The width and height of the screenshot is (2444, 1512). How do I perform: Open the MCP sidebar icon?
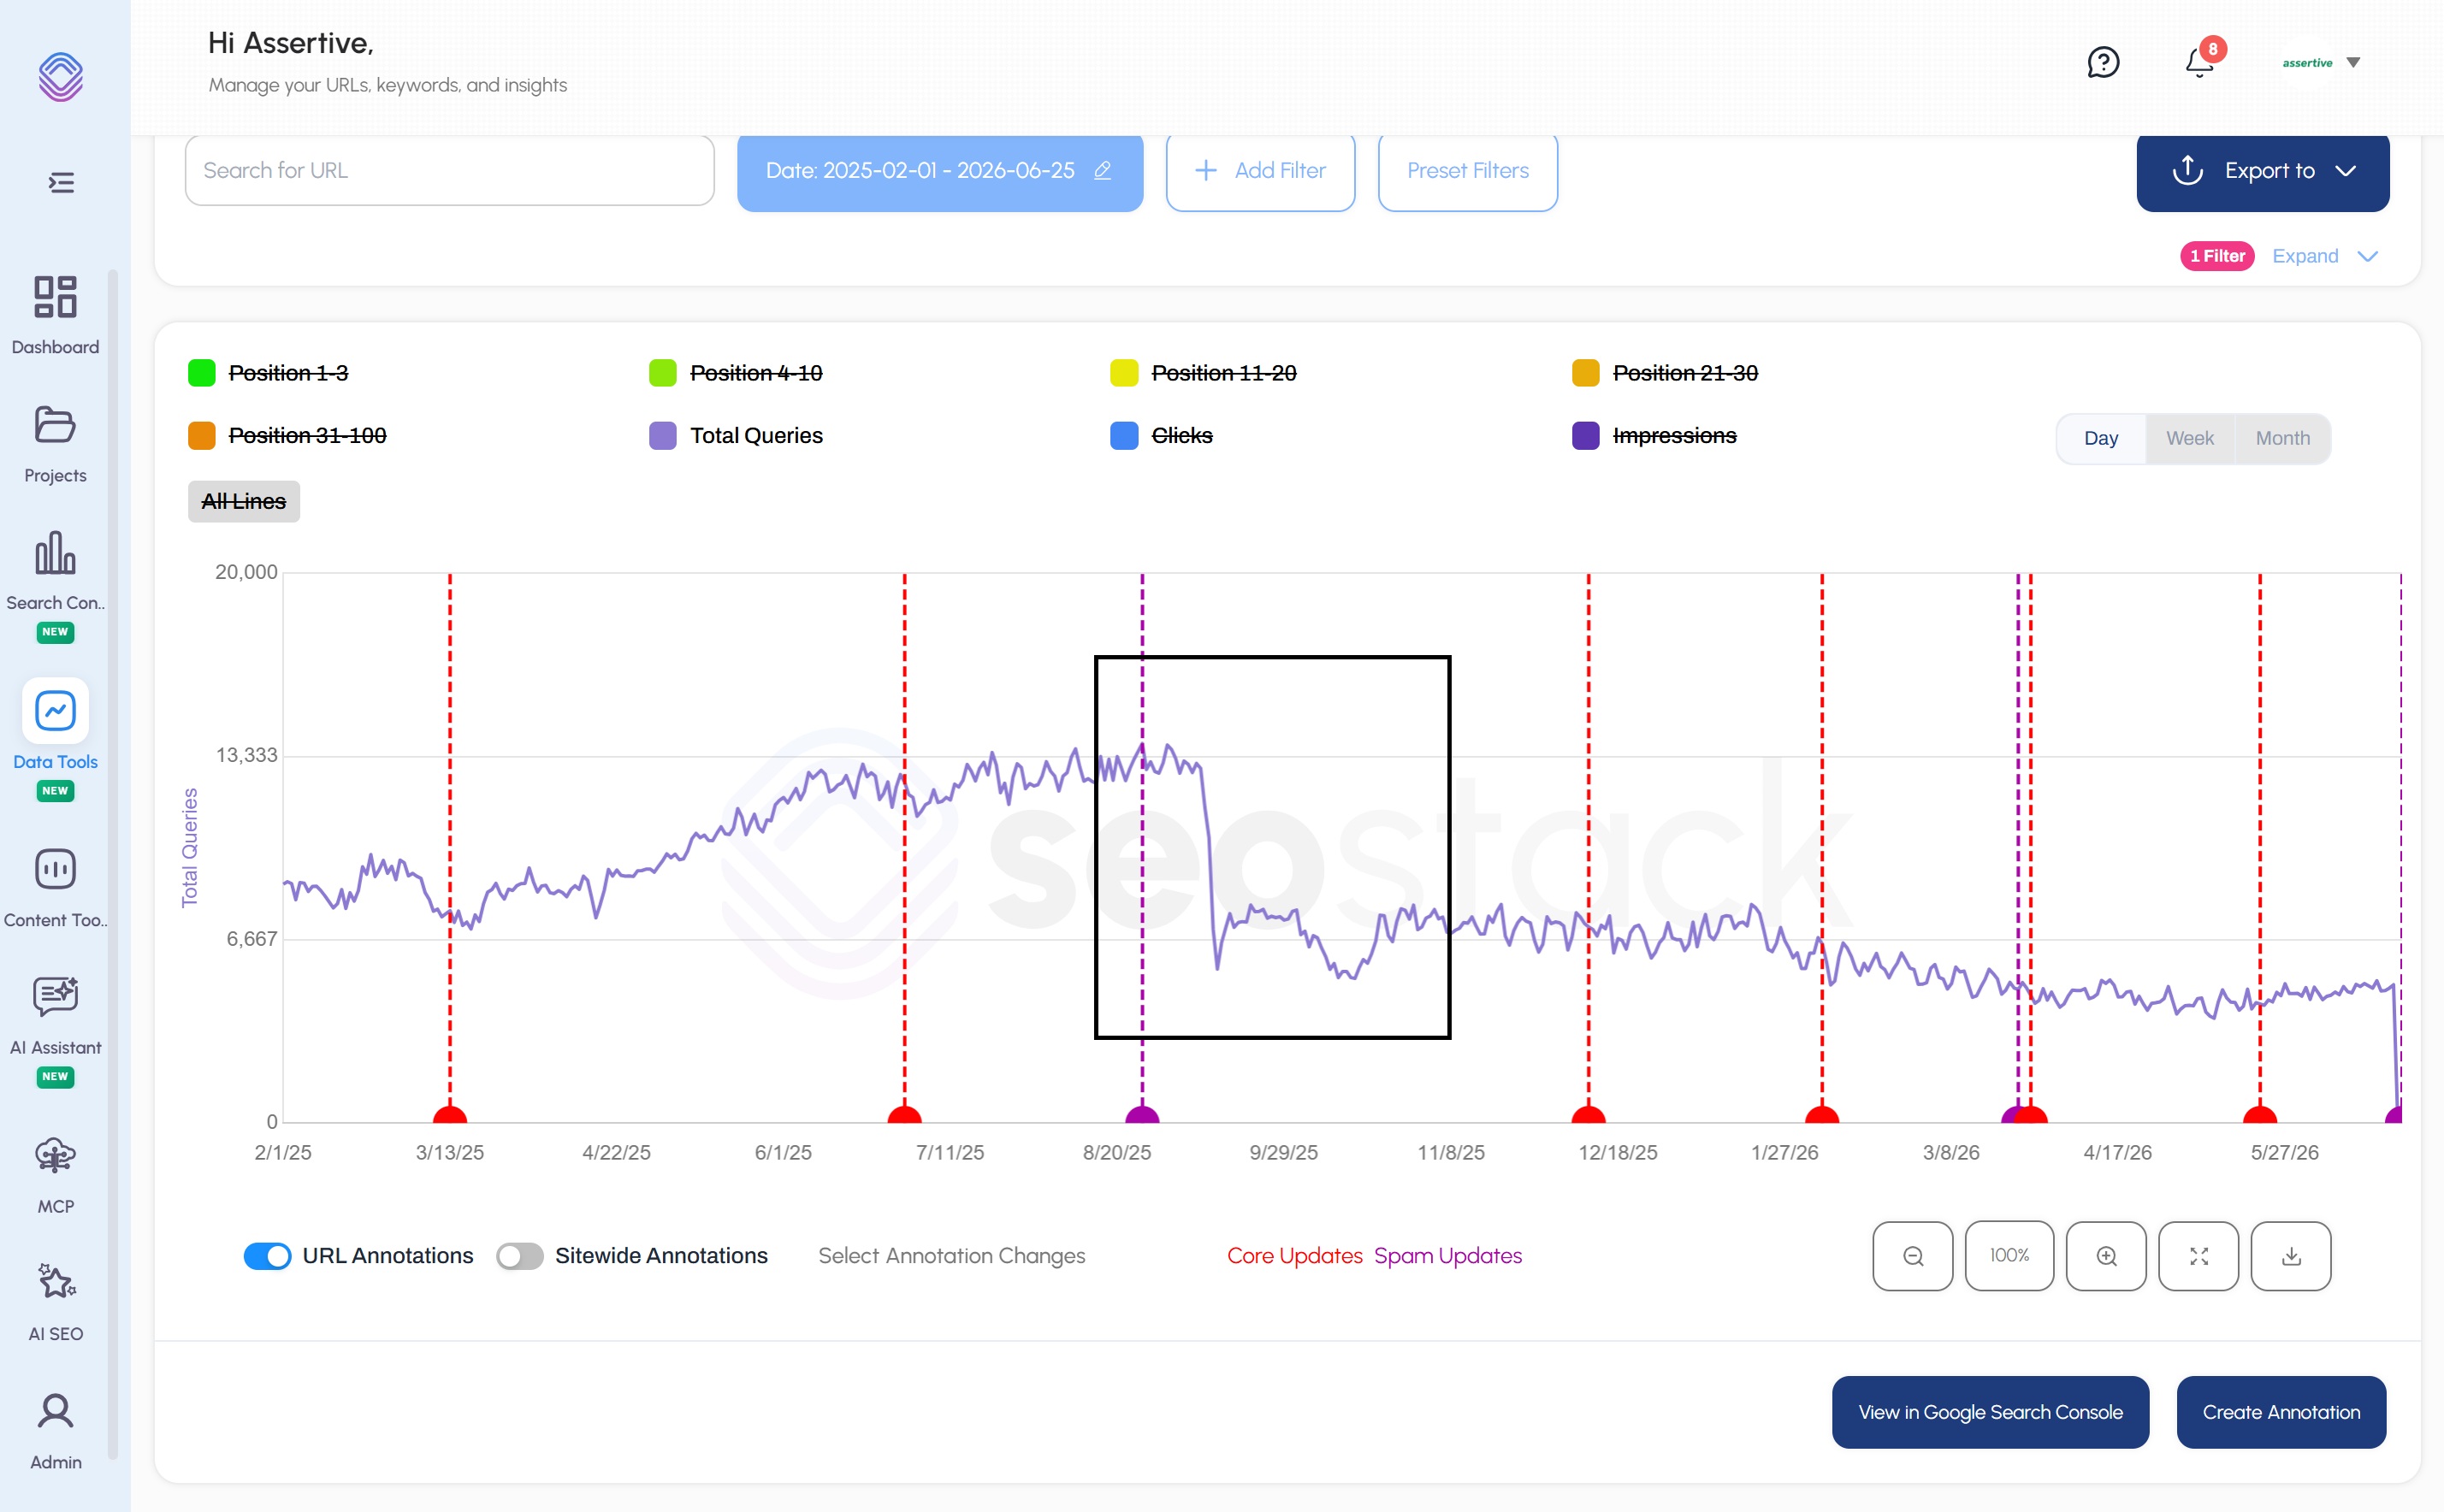(55, 1156)
